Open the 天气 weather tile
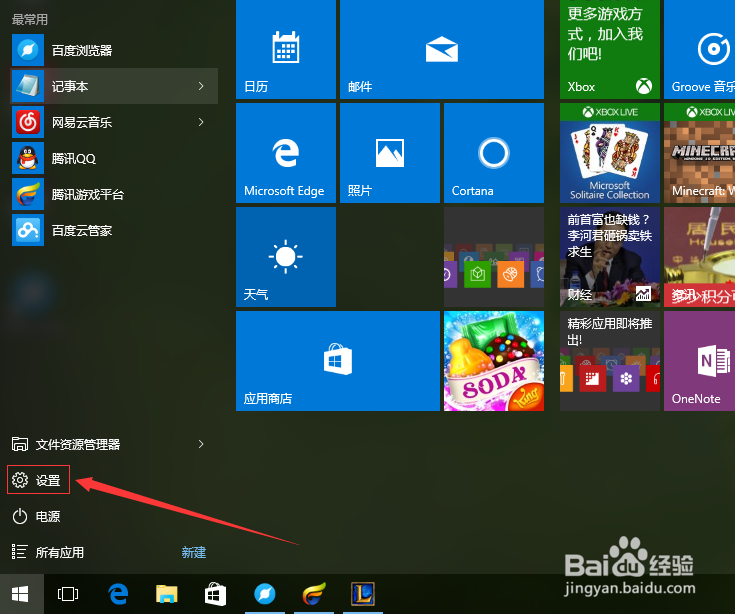This screenshot has width=735, height=614. click(286, 257)
